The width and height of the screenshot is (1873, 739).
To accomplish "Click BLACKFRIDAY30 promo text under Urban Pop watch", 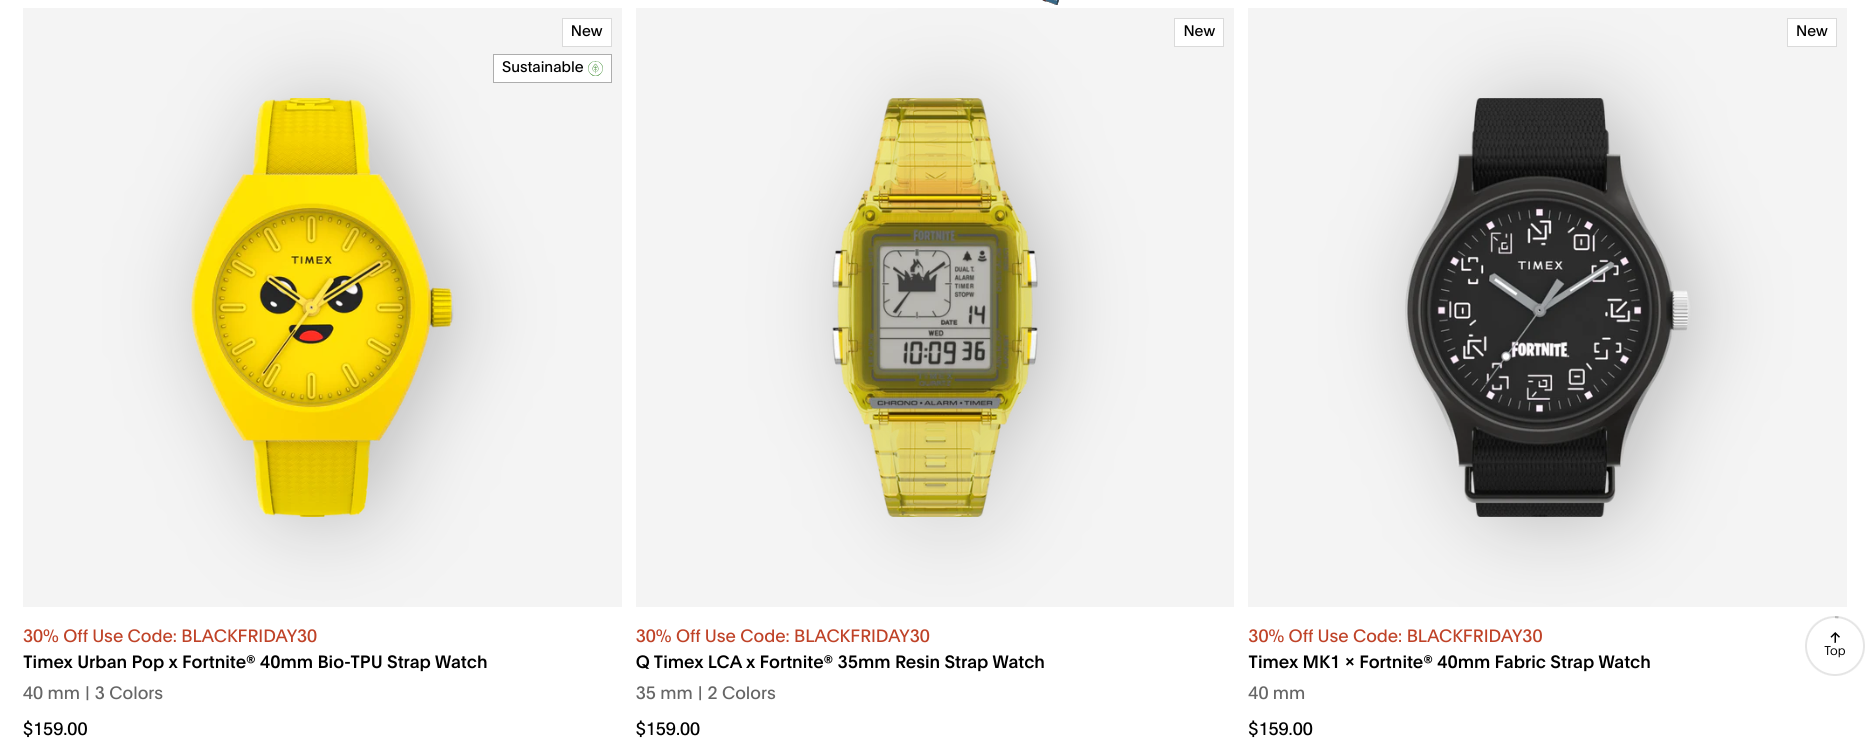I will [170, 636].
